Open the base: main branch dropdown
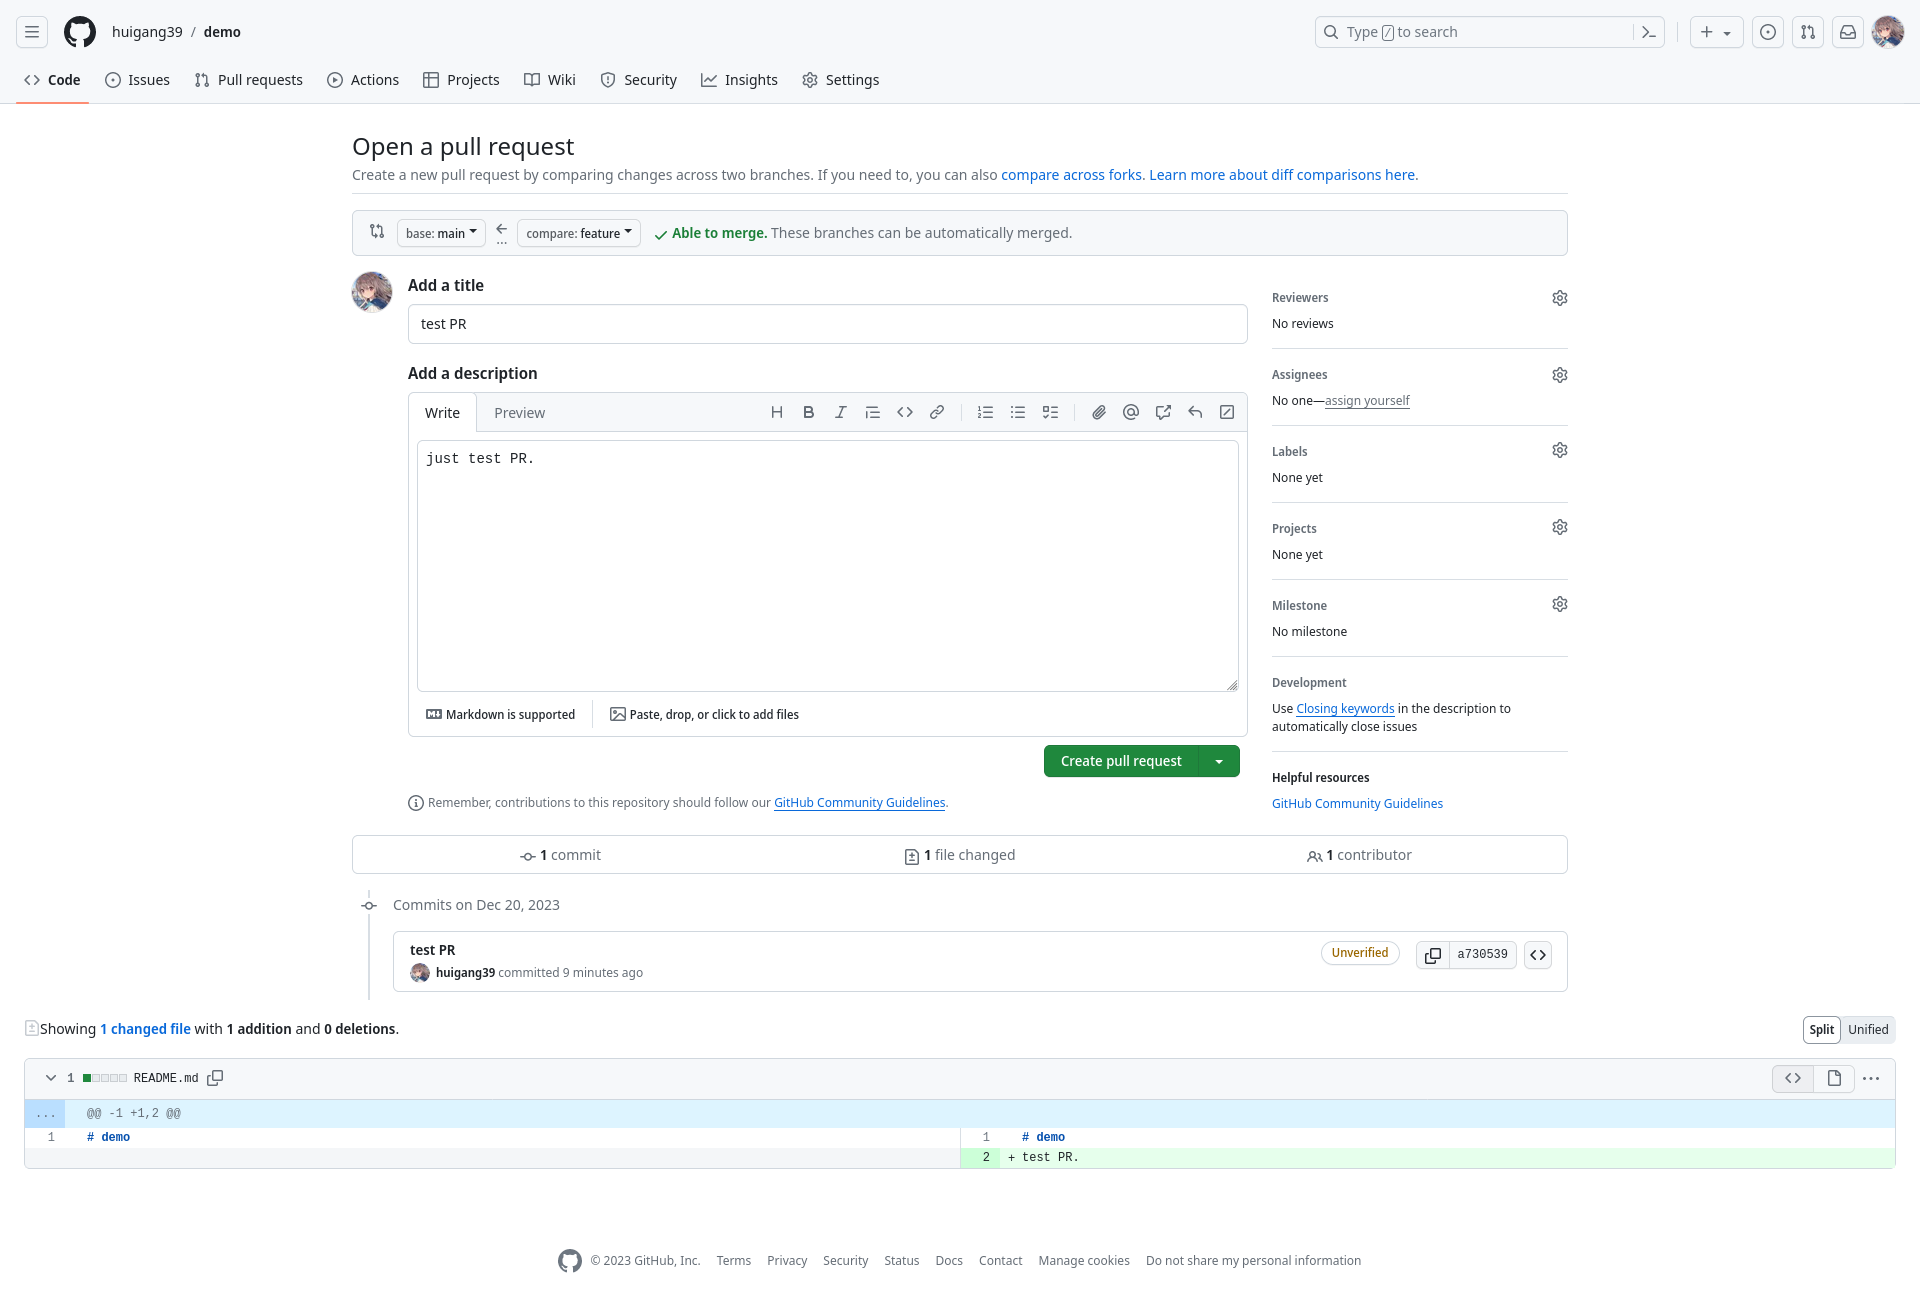The width and height of the screenshot is (1920, 1313). (441, 233)
